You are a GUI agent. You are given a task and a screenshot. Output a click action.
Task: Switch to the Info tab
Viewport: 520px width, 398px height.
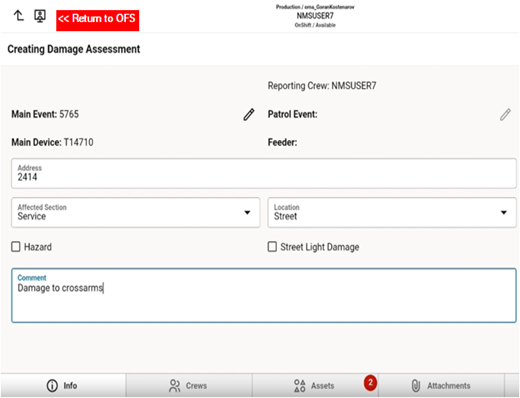coord(63,386)
